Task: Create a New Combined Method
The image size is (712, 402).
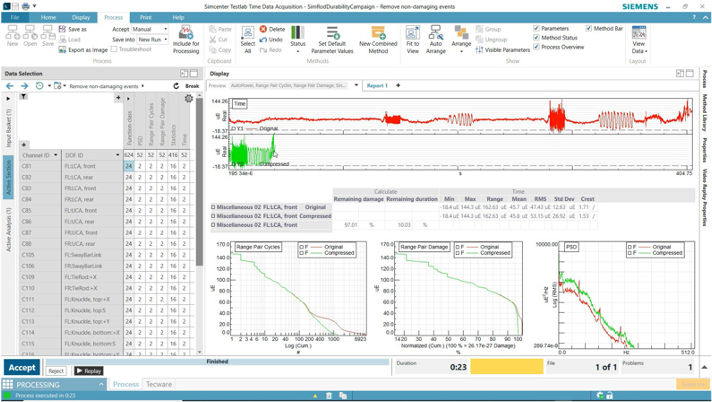Action: [378, 33]
